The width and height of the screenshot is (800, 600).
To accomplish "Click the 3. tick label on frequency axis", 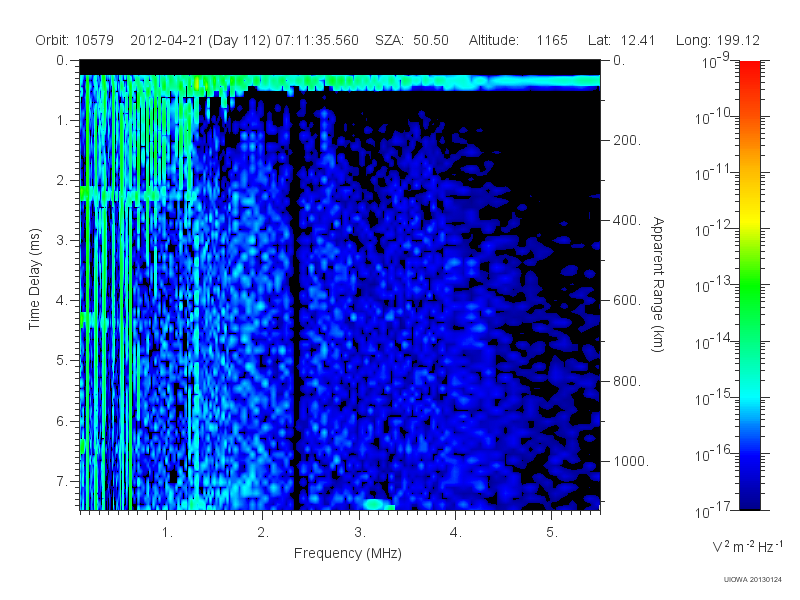I will pyautogui.click(x=360, y=533).
